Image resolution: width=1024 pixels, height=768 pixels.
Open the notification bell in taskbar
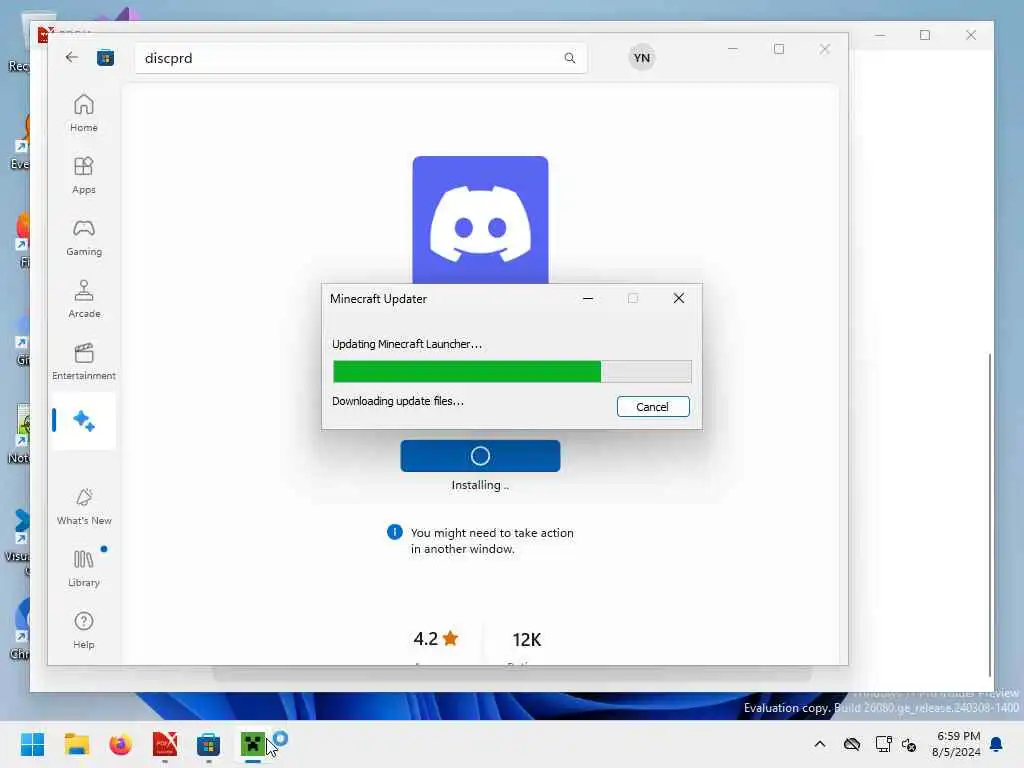[x=997, y=744]
